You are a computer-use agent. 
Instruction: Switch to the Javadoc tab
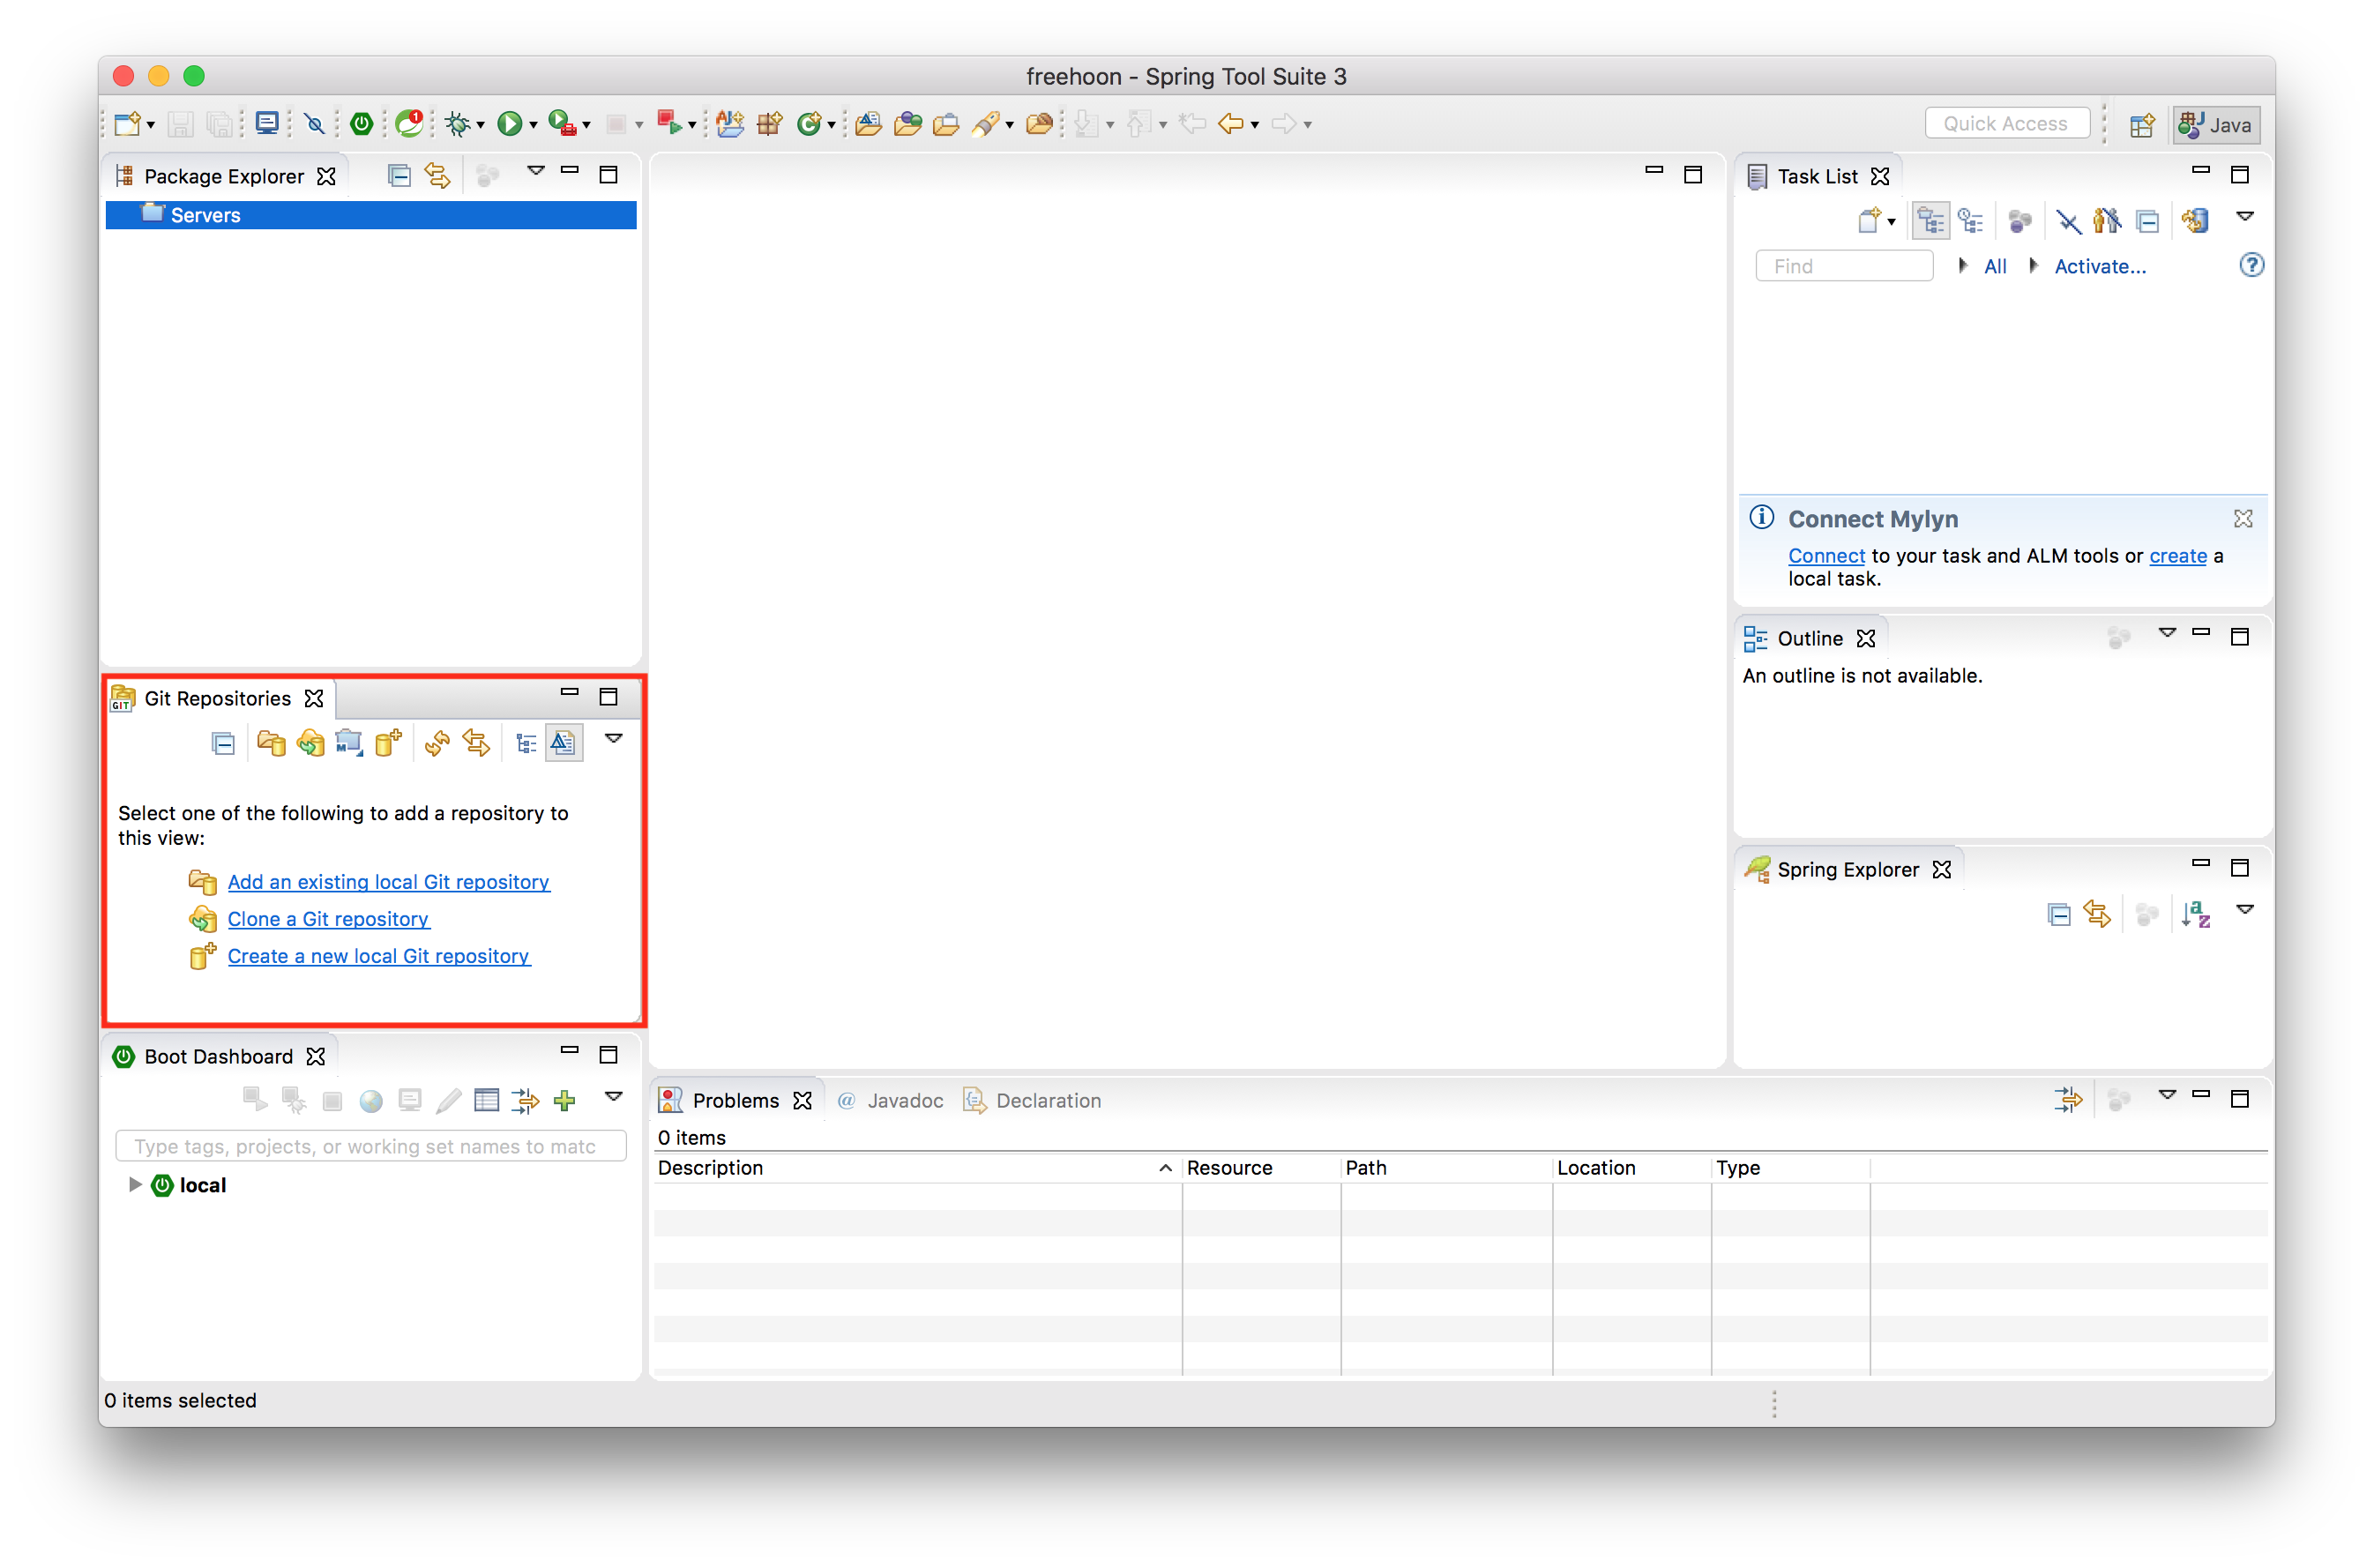904,1101
